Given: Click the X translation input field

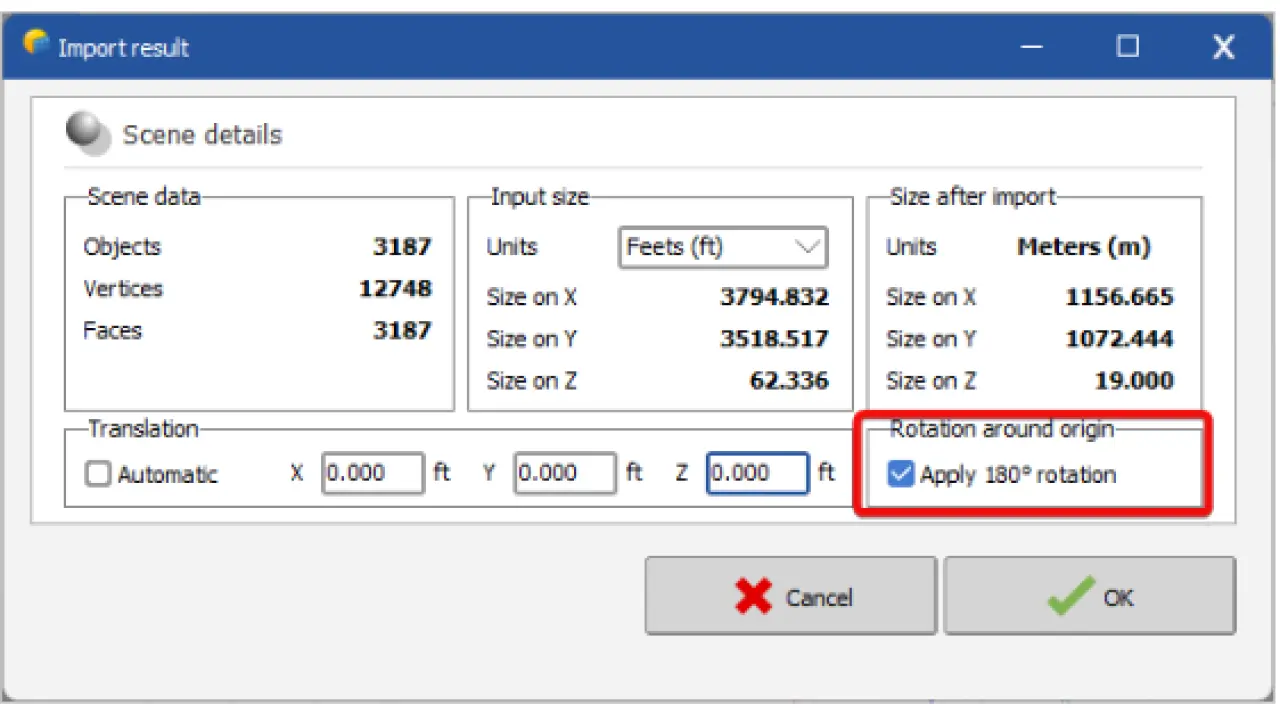Looking at the screenshot, I should pos(372,474).
